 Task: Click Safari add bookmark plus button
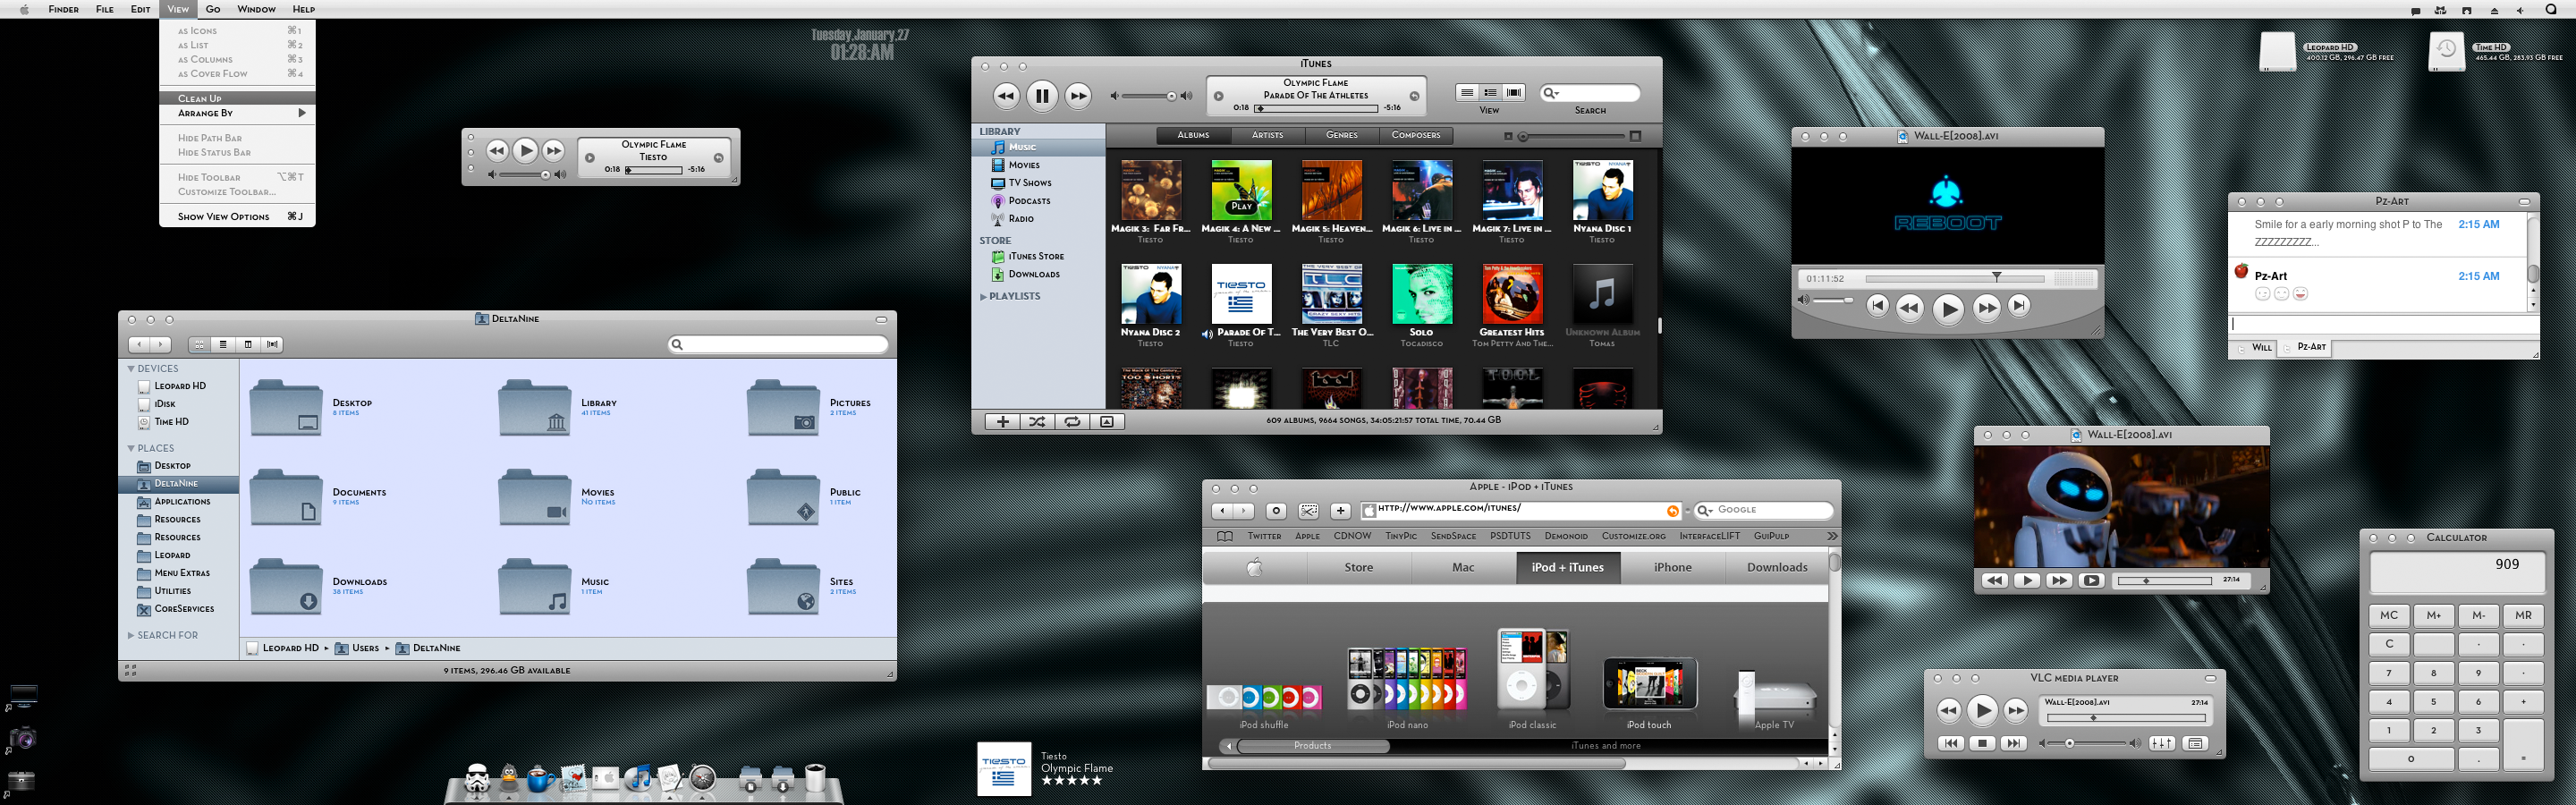click(x=1340, y=511)
